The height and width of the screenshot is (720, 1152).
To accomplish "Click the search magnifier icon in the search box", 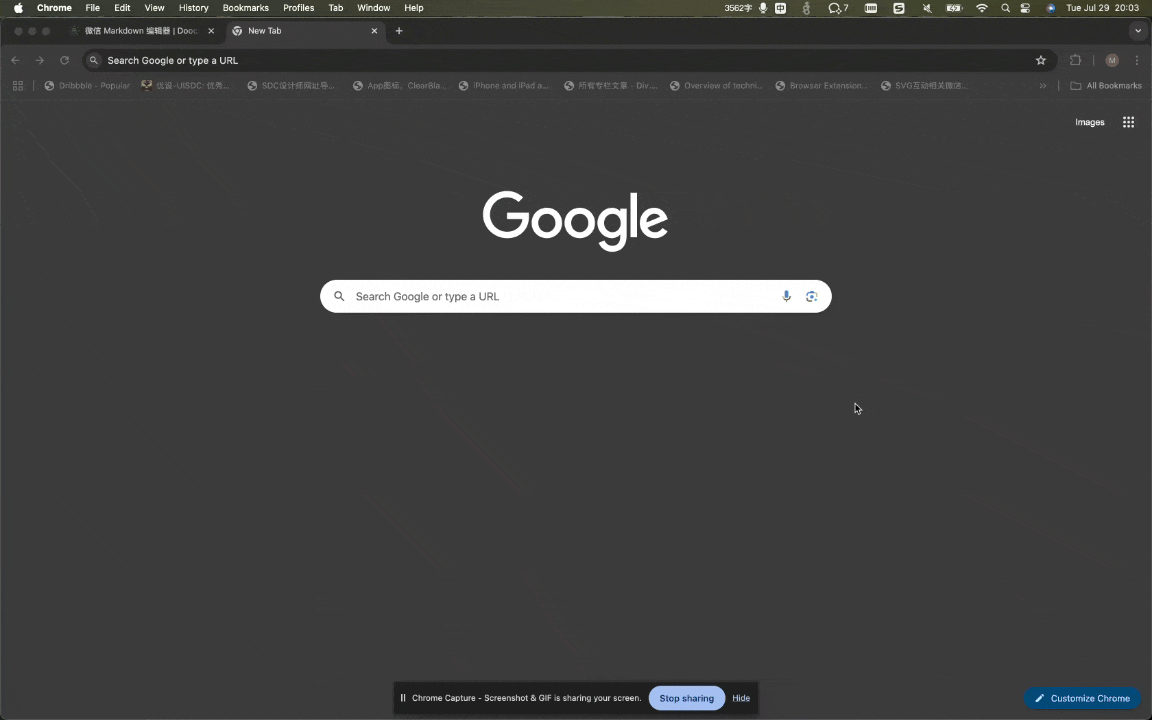I will 339,296.
